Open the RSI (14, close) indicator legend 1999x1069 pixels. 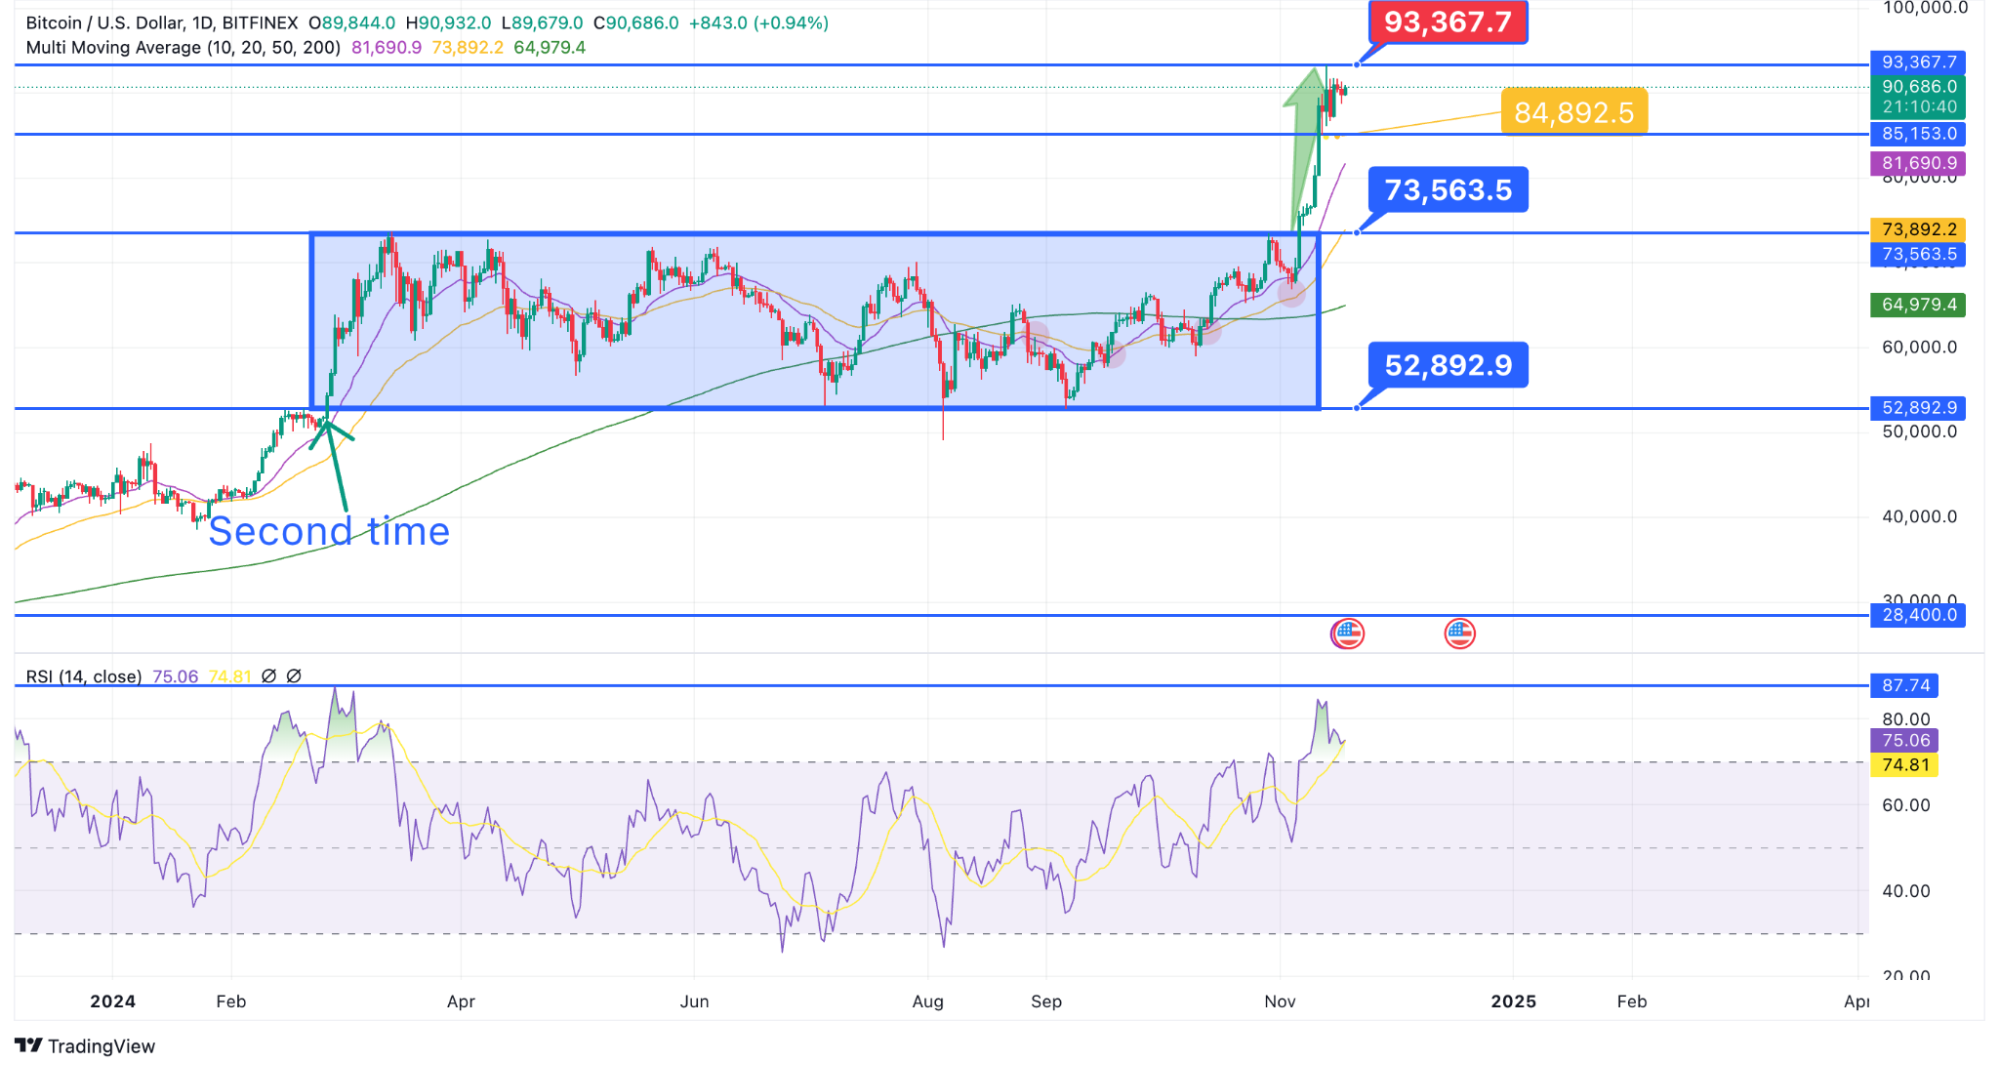(84, 676)
